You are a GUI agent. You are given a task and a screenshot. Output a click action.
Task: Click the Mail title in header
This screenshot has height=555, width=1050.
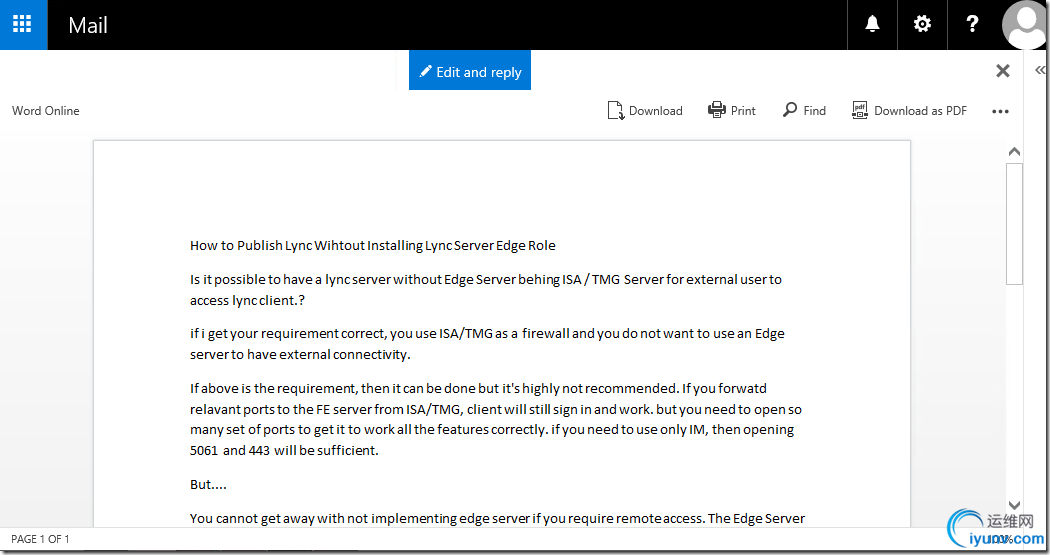pyautogui.click(x=88, y=25)
